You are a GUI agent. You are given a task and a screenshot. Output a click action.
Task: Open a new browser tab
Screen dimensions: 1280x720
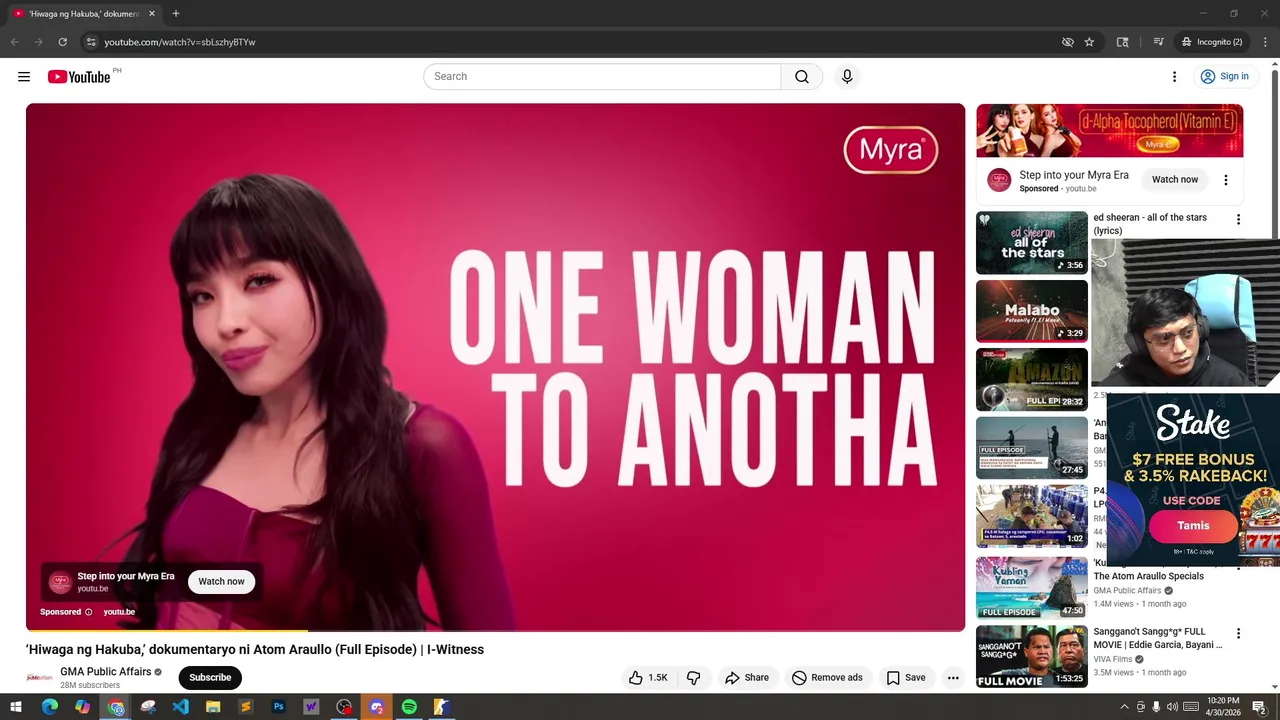pyautogui.click(x=176, y=14)
